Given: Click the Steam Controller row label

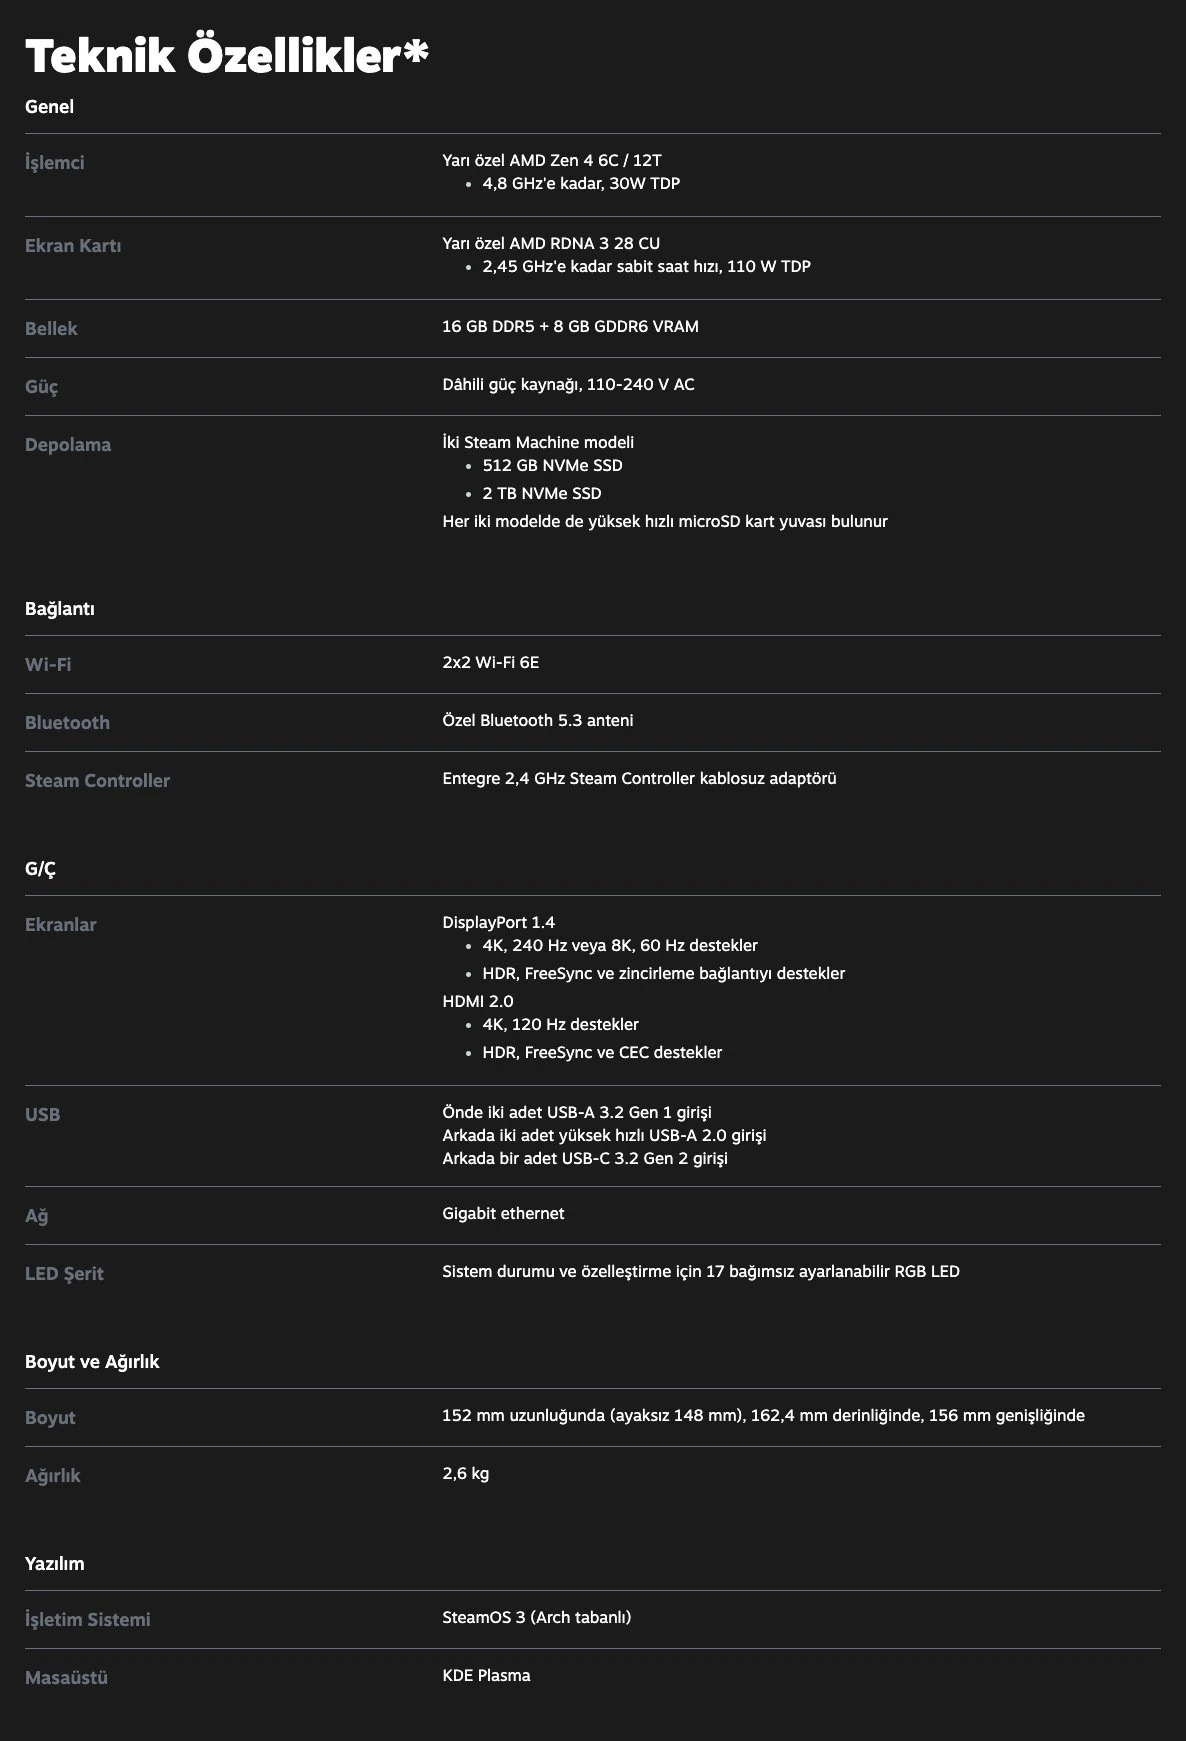Looking at the screenshot, I should pos(97,781).
